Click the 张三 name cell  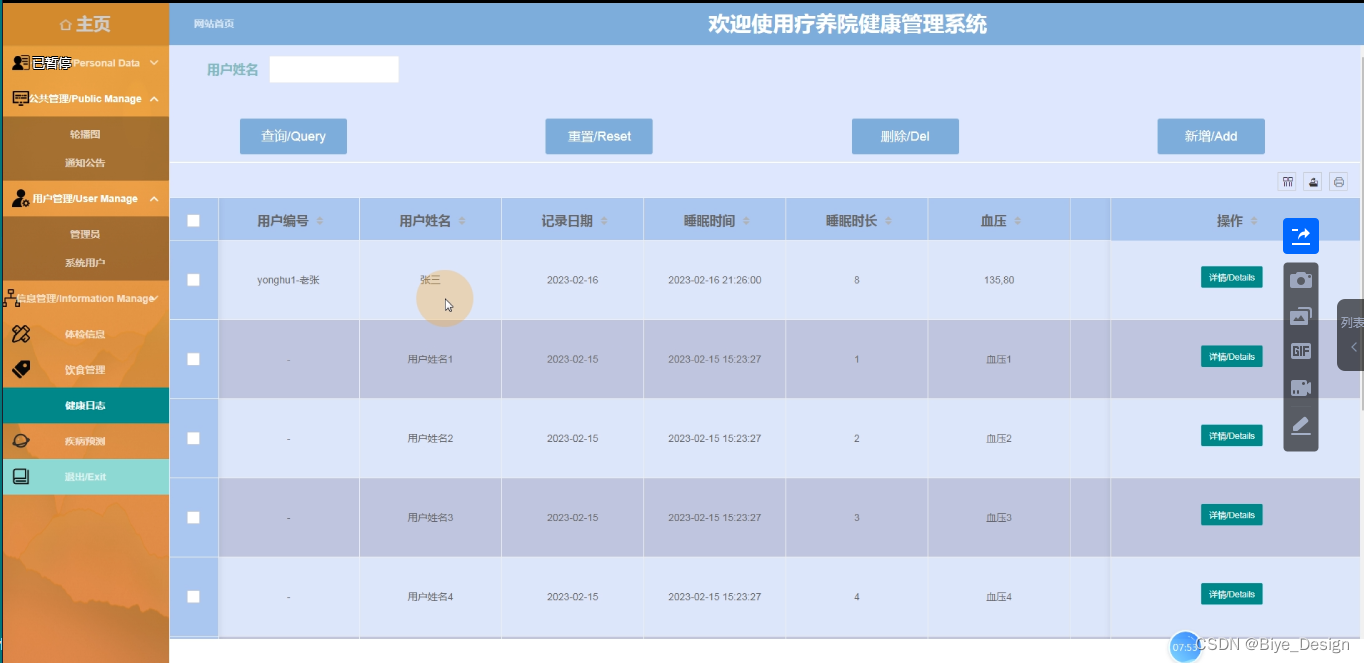[x=430, y=280]
